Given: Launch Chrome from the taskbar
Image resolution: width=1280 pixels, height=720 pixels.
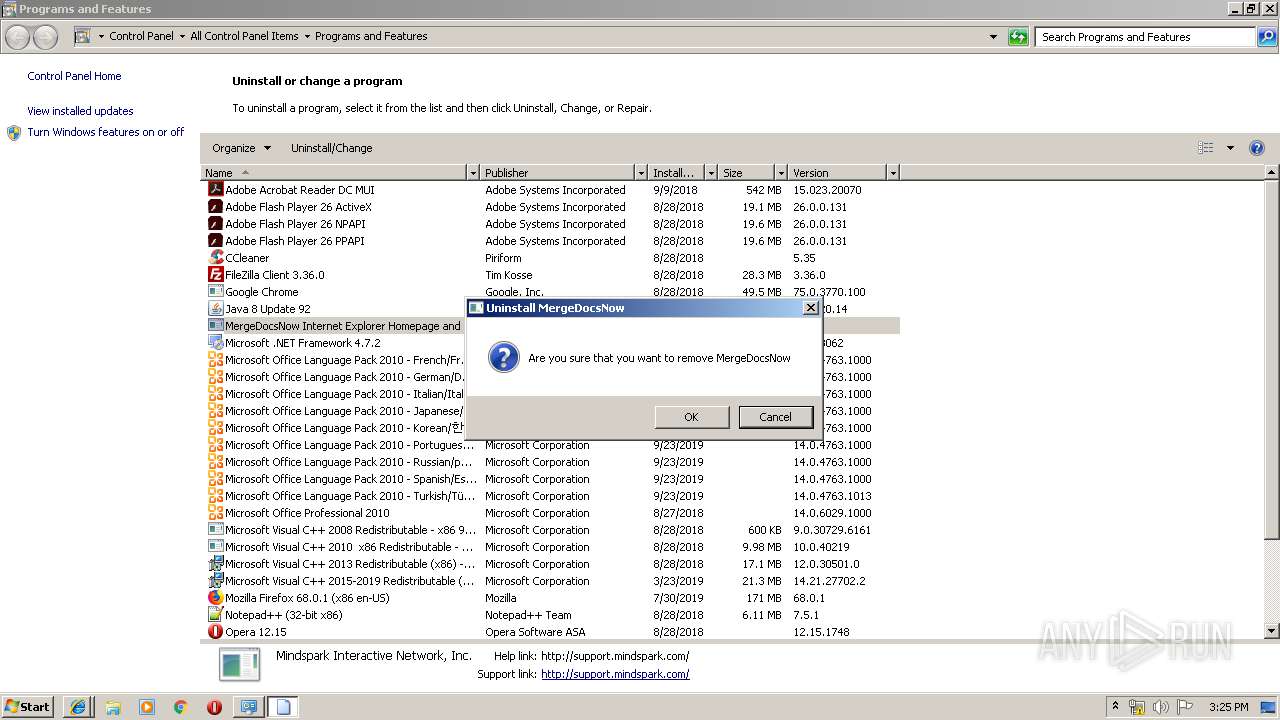Looking at the screenshot, I should (181, 707).
